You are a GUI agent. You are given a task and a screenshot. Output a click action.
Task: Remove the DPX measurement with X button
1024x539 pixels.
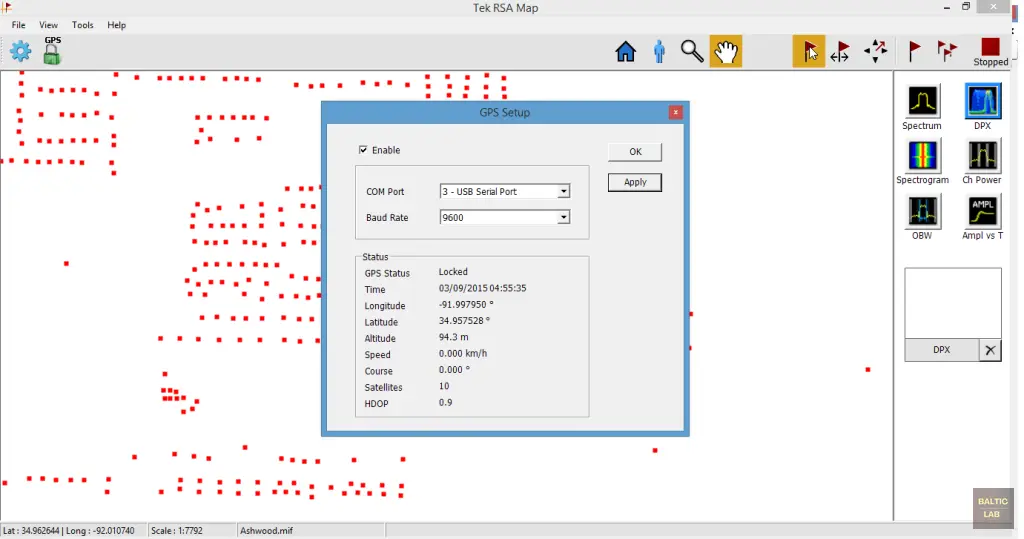tap(988, 350)
